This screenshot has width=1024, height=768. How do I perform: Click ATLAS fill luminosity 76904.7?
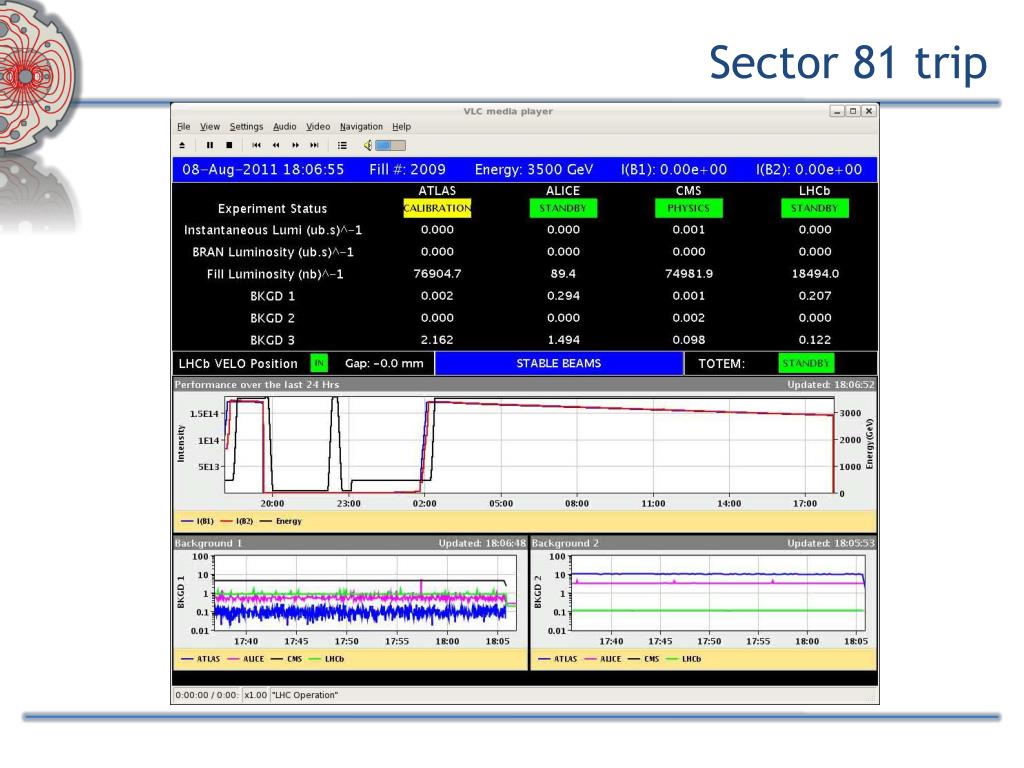pyautogui.click(x=437, y=274)
